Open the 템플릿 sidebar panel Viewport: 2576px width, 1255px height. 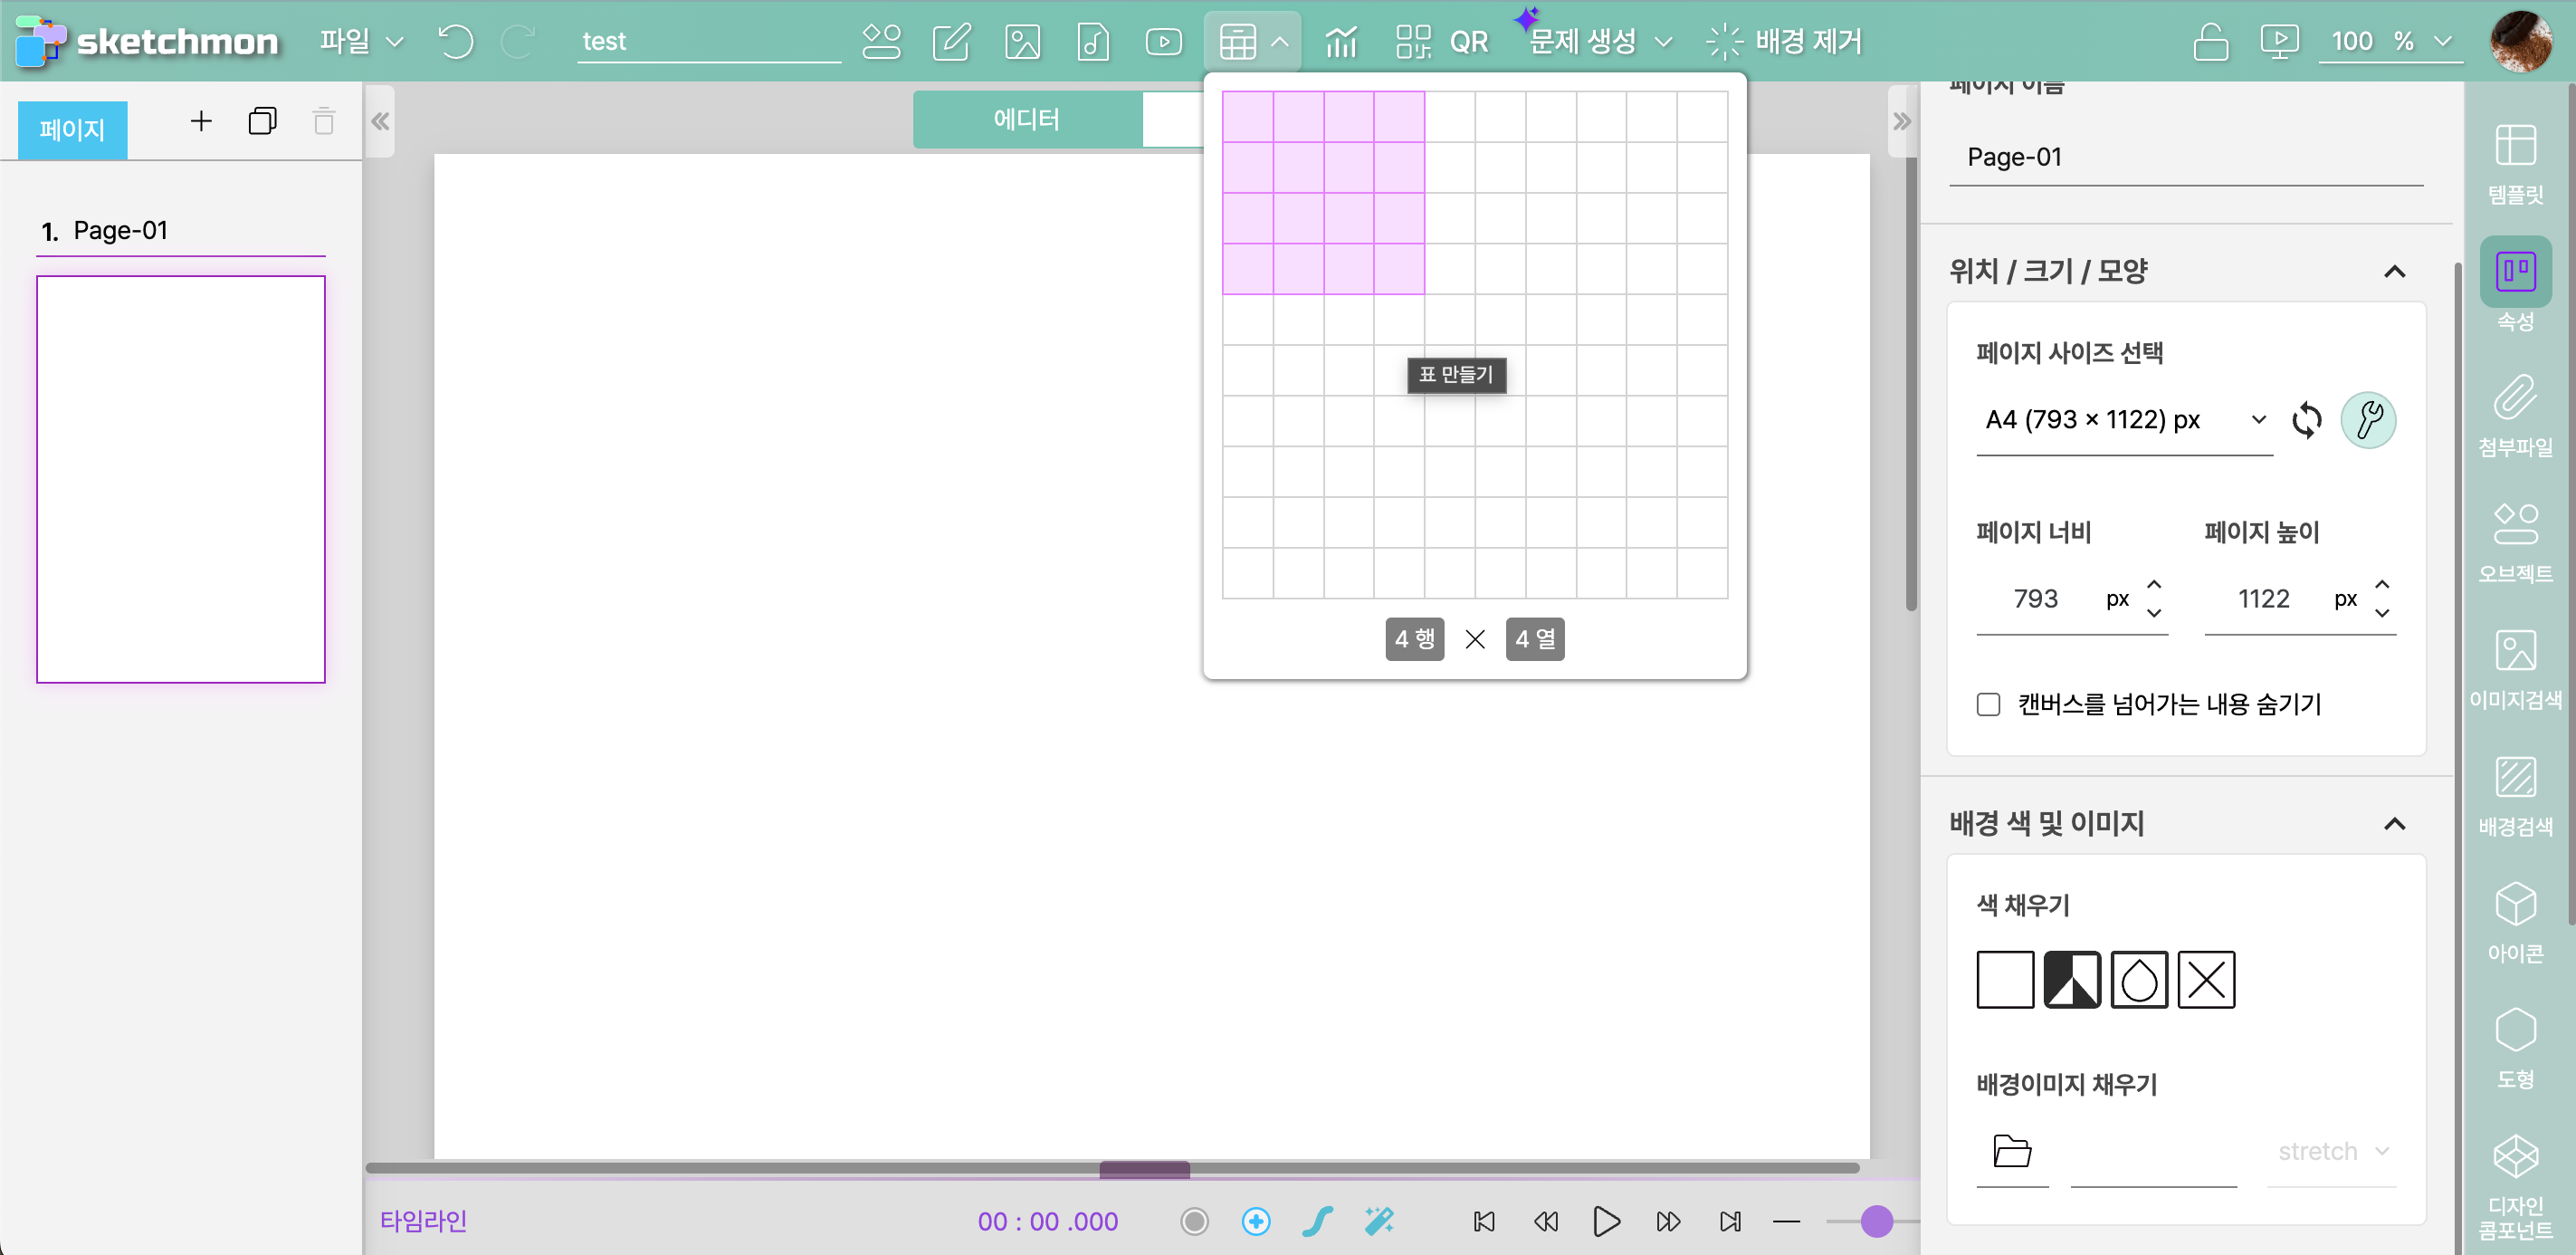(2514, 163)
